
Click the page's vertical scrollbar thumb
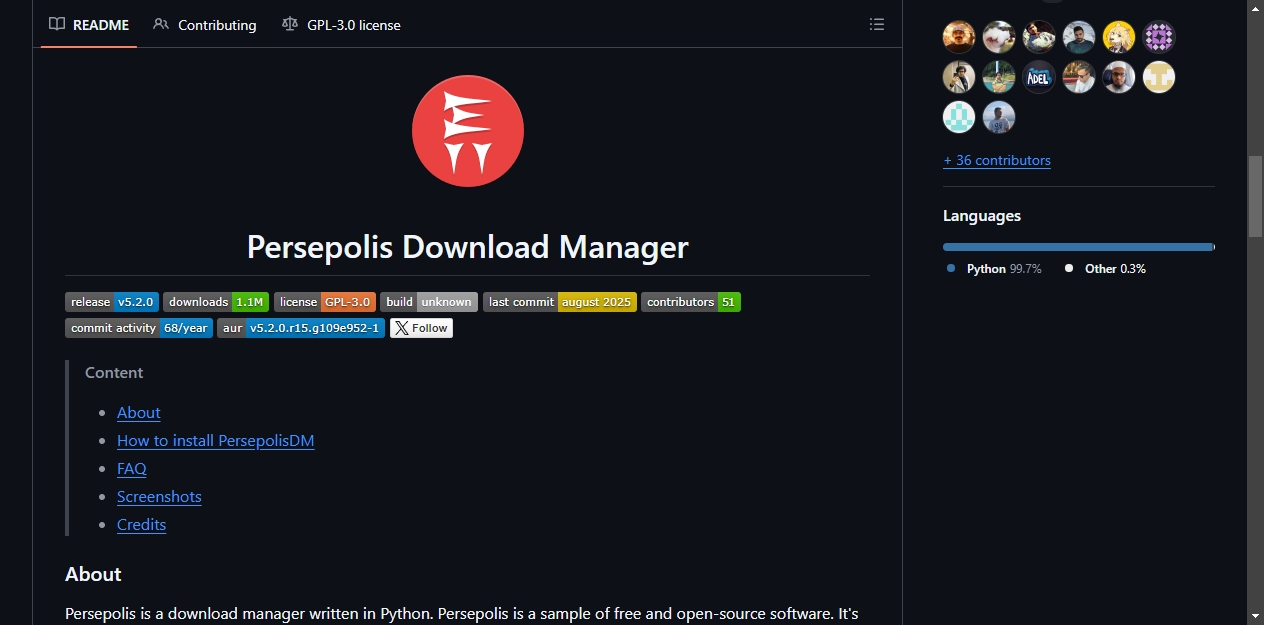pyautogui.click(x=1255, y=195)
